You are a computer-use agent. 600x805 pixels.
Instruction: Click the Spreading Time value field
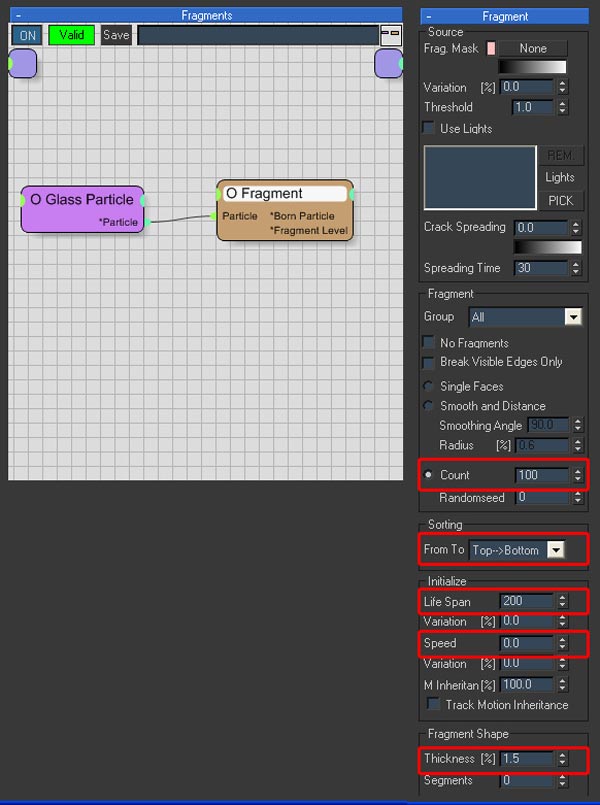pyautogui.click(x=541, y=268)
